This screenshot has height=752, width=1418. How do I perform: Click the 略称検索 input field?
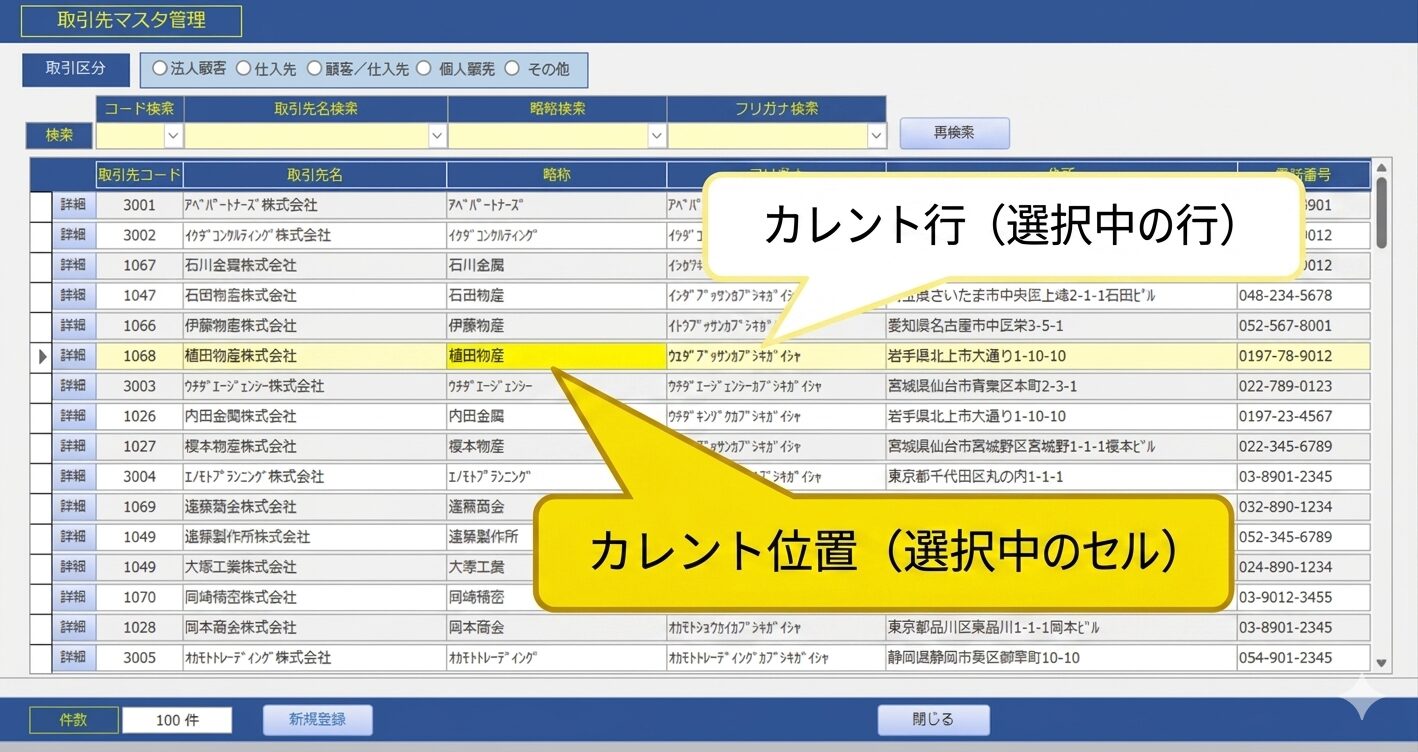tap(547, 135)
